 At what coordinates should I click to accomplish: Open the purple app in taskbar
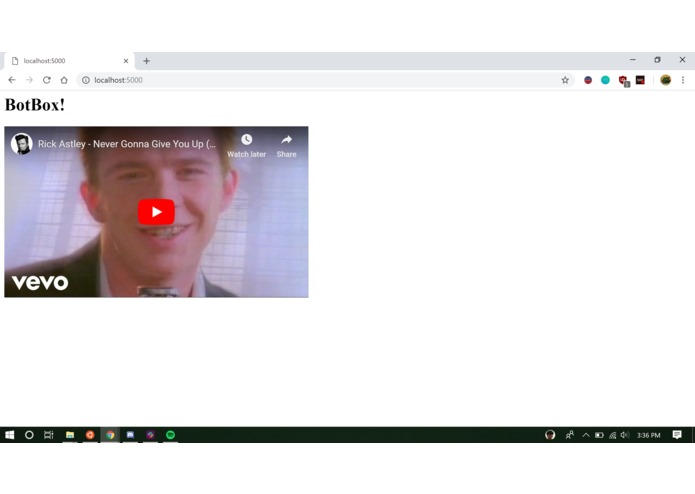150,435
